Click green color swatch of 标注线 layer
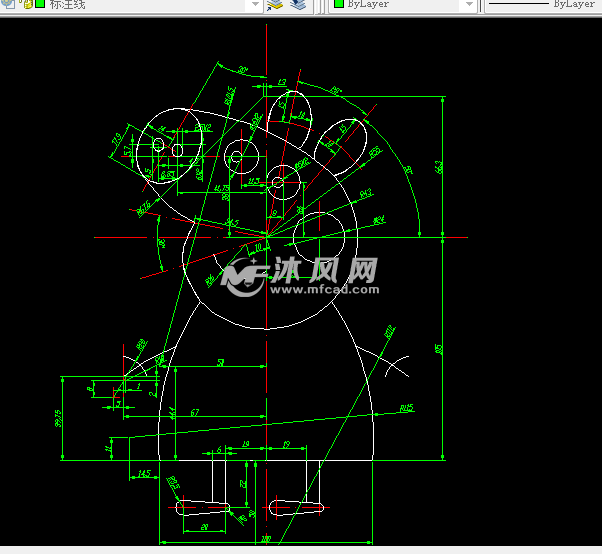This screenshot has height=554, width=602. (40, 4)
